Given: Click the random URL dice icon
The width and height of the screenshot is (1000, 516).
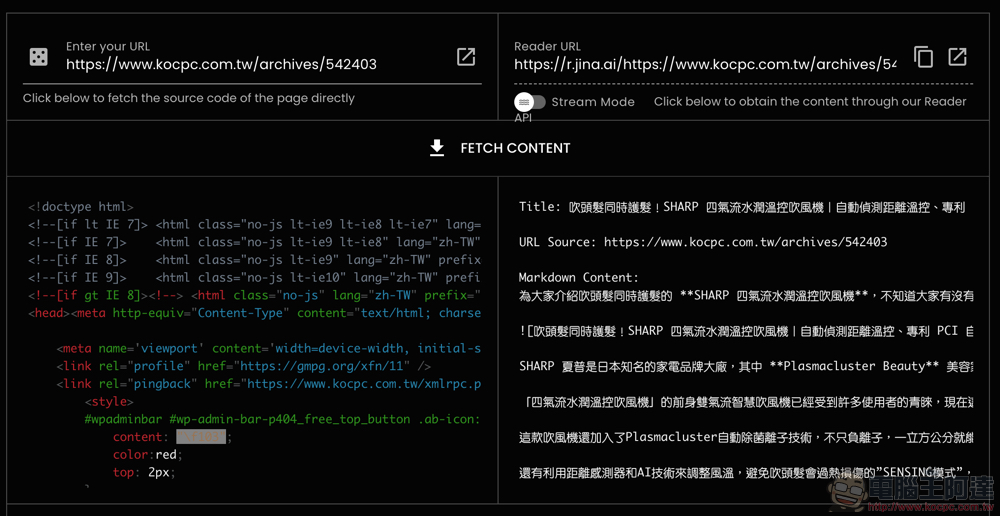Looking at the screenshot, I should [39, 57].
